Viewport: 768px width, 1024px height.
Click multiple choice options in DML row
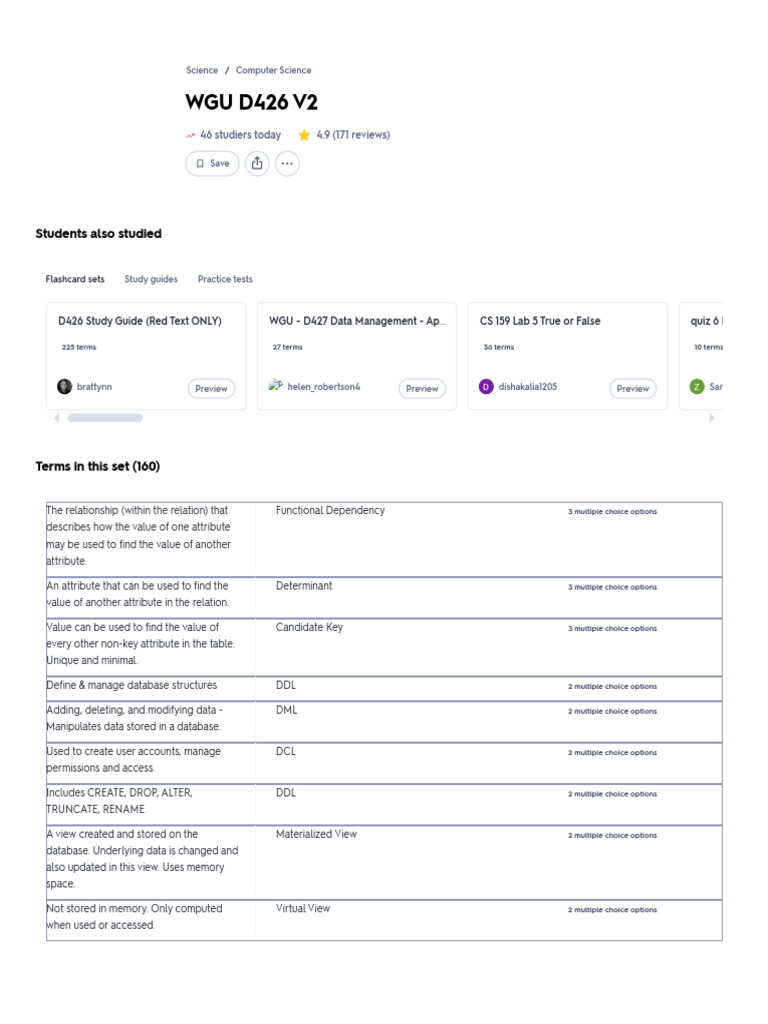point(613,711)
